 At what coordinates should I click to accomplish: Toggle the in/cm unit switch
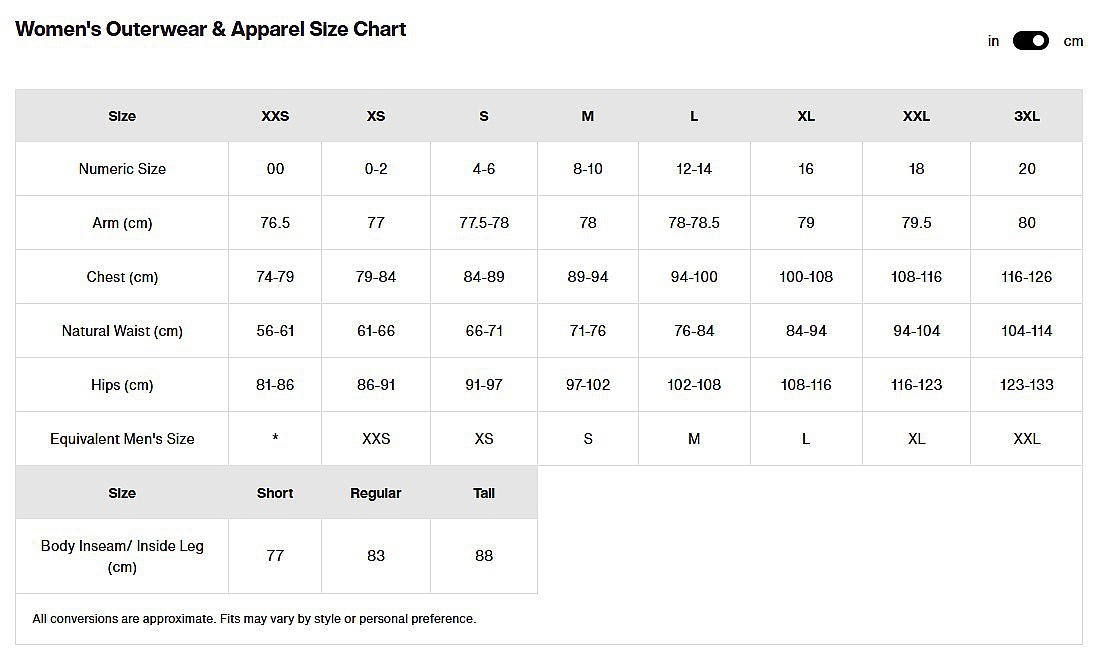1030,41
